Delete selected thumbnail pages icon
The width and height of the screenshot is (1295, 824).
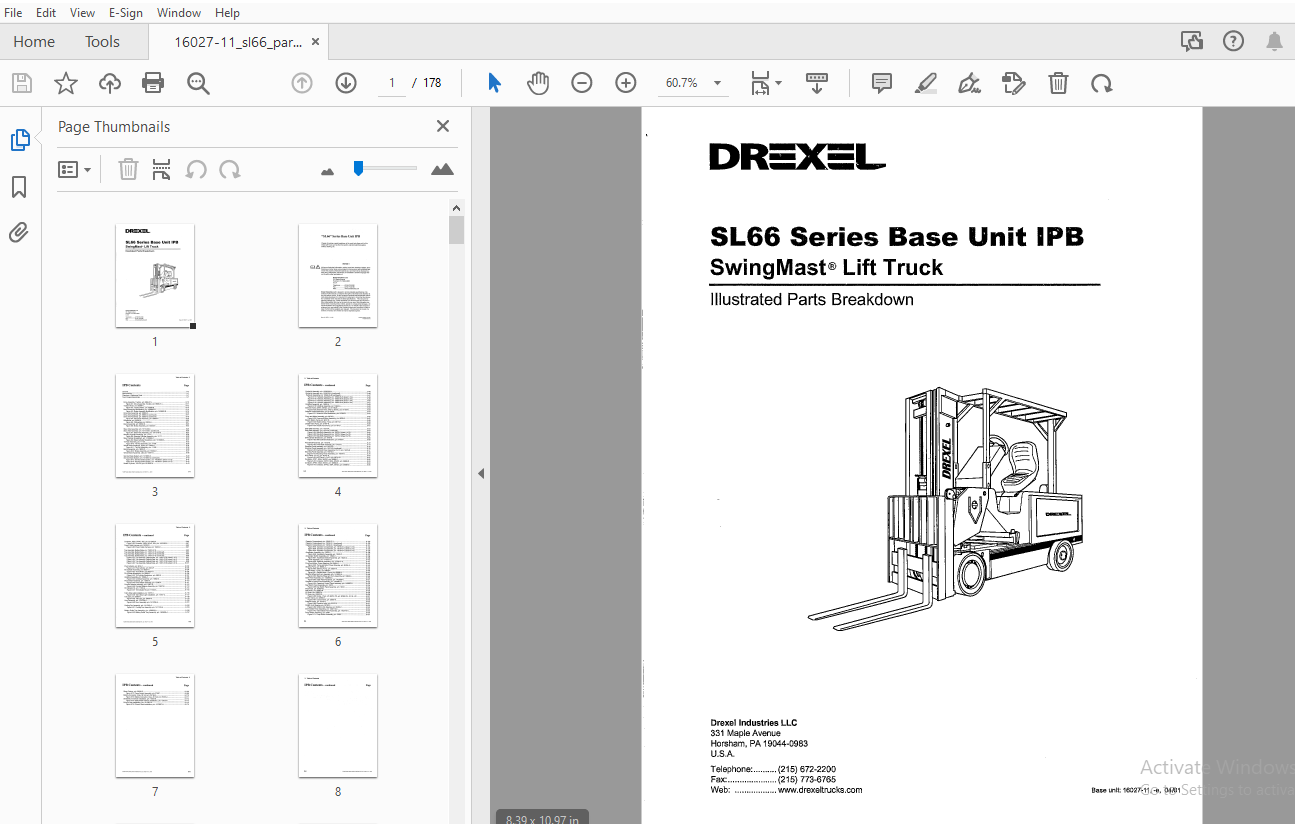128,169
